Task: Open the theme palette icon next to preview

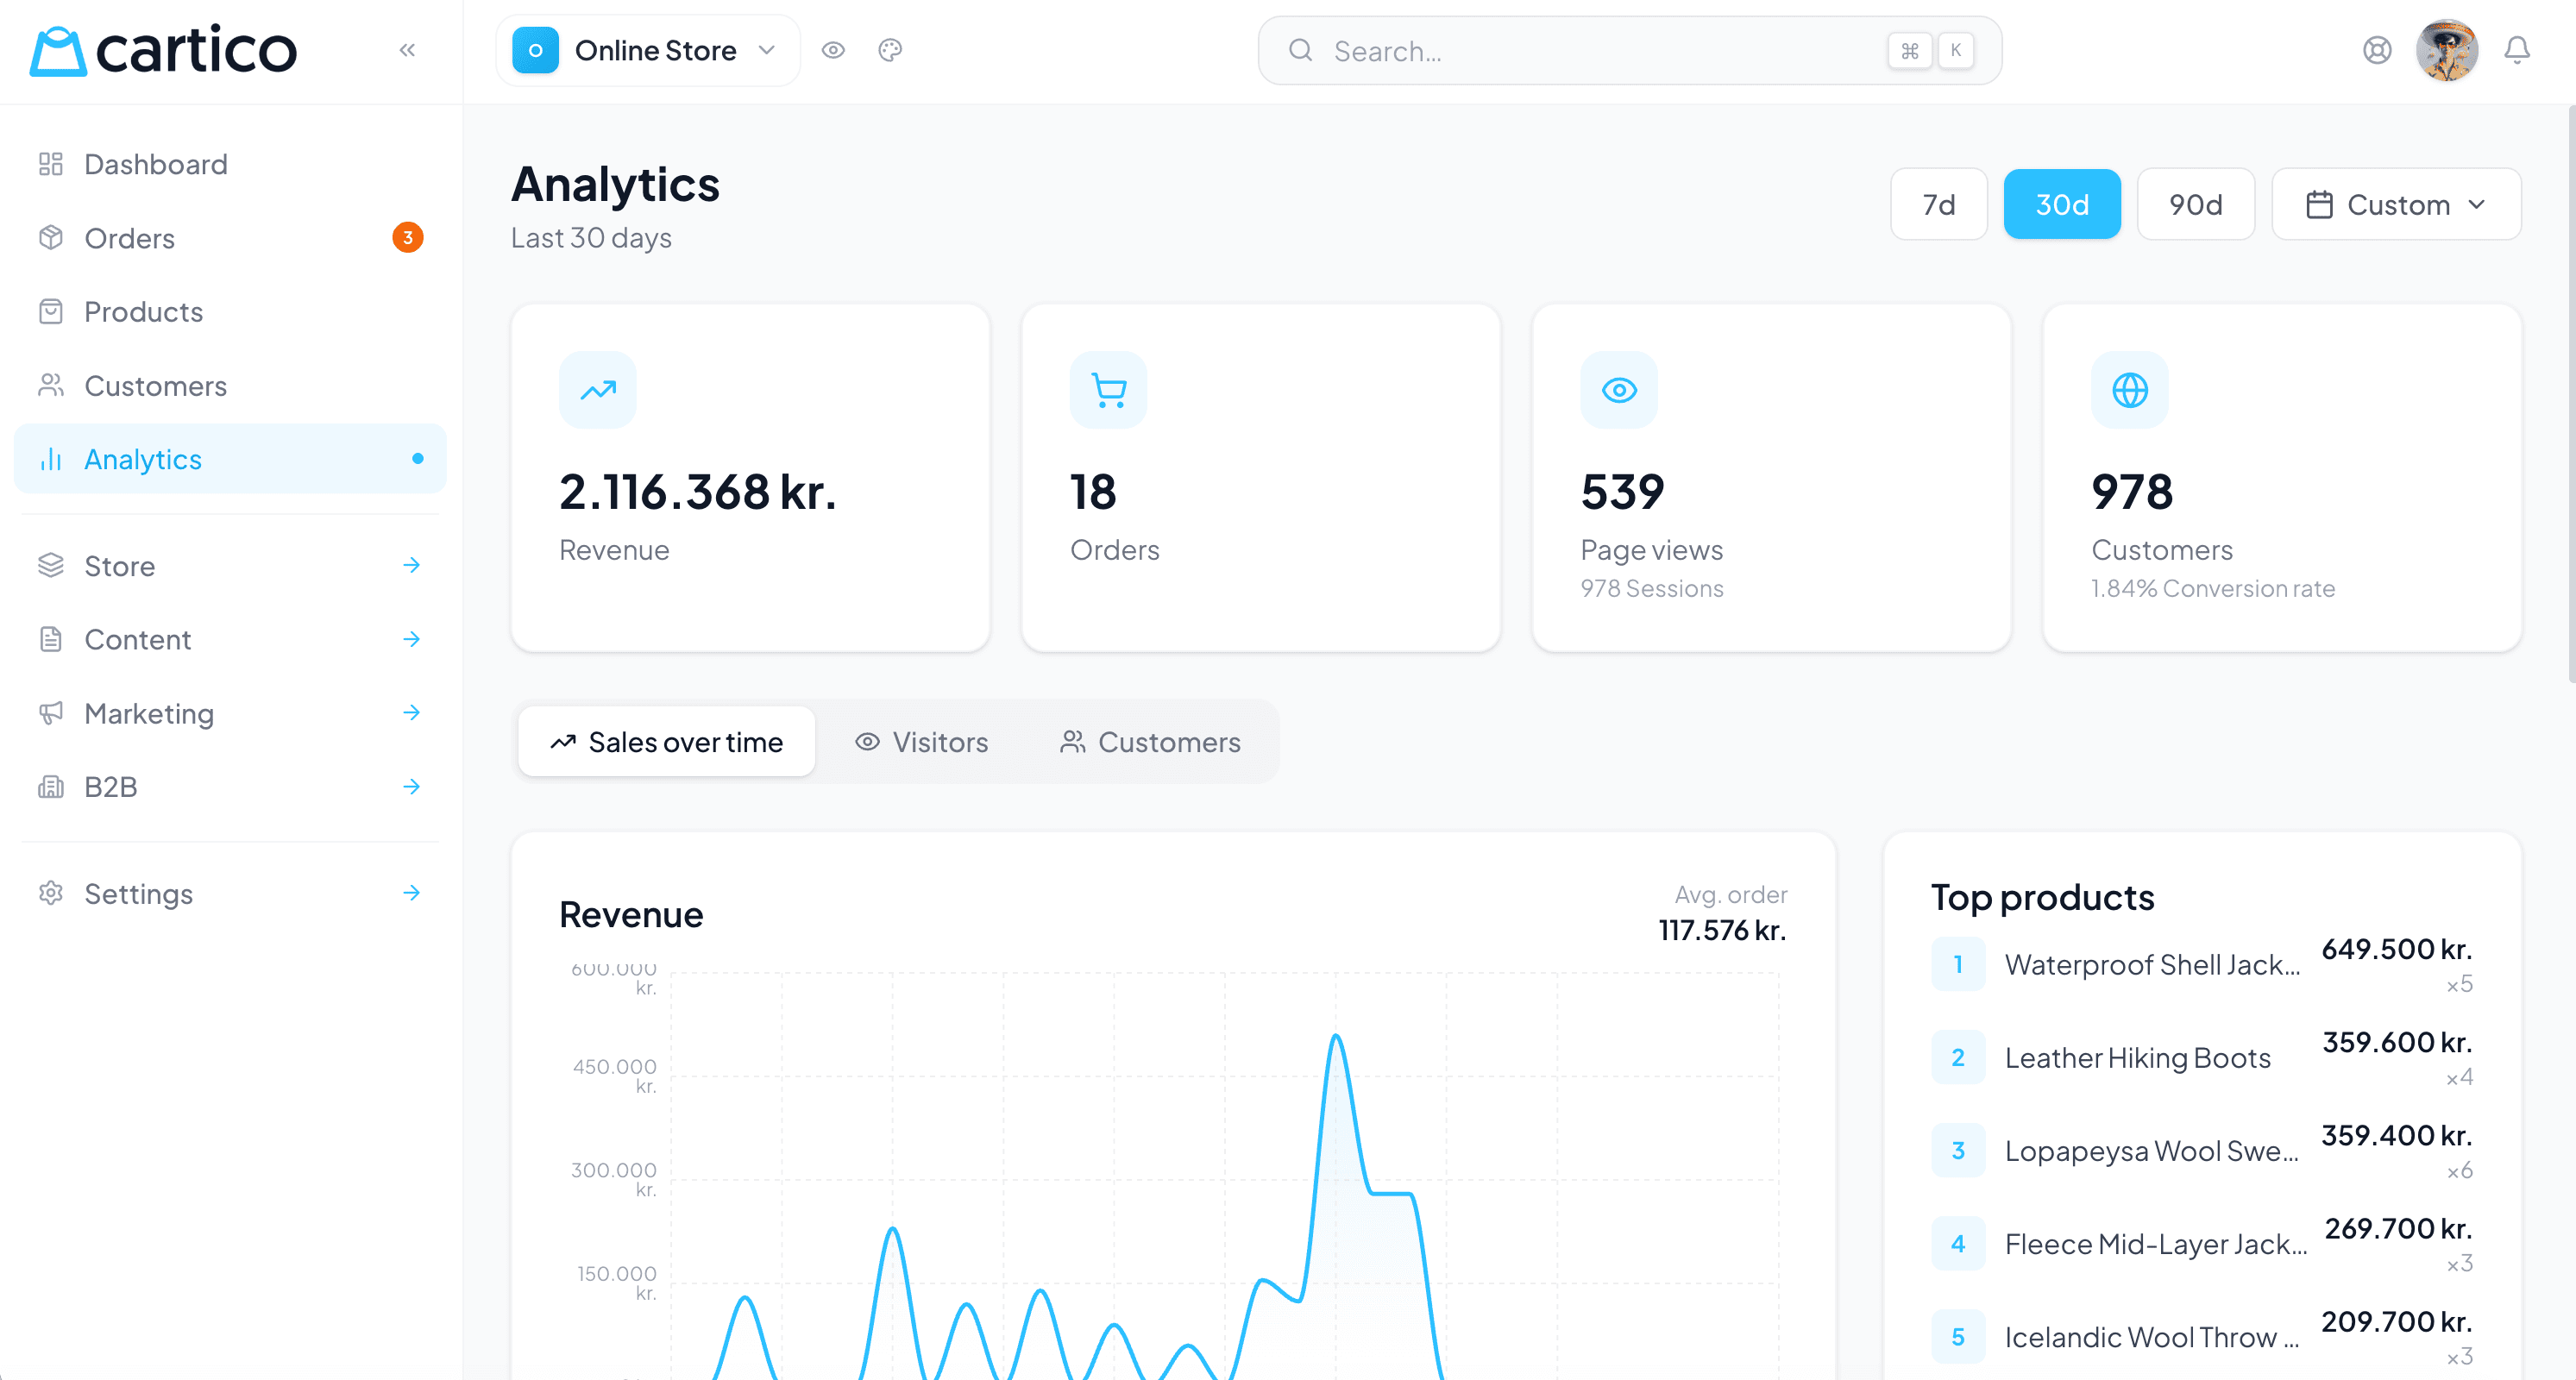Action: click(890, 50)
